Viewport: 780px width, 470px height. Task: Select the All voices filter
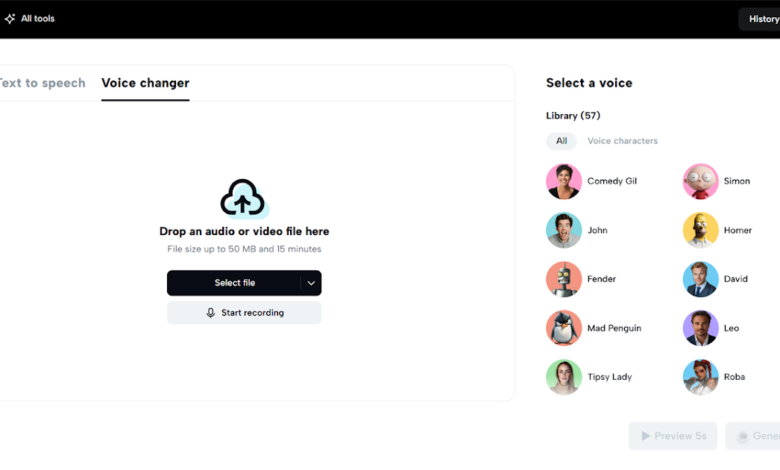561,141
